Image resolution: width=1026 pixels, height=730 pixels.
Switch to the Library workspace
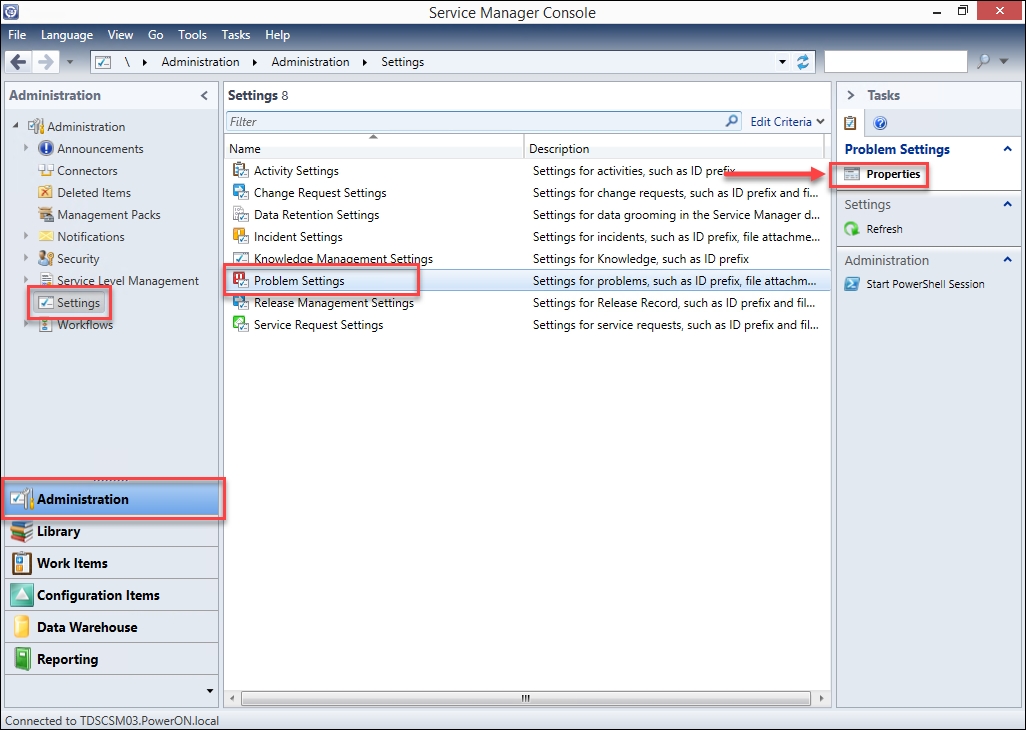coord(111,531)
